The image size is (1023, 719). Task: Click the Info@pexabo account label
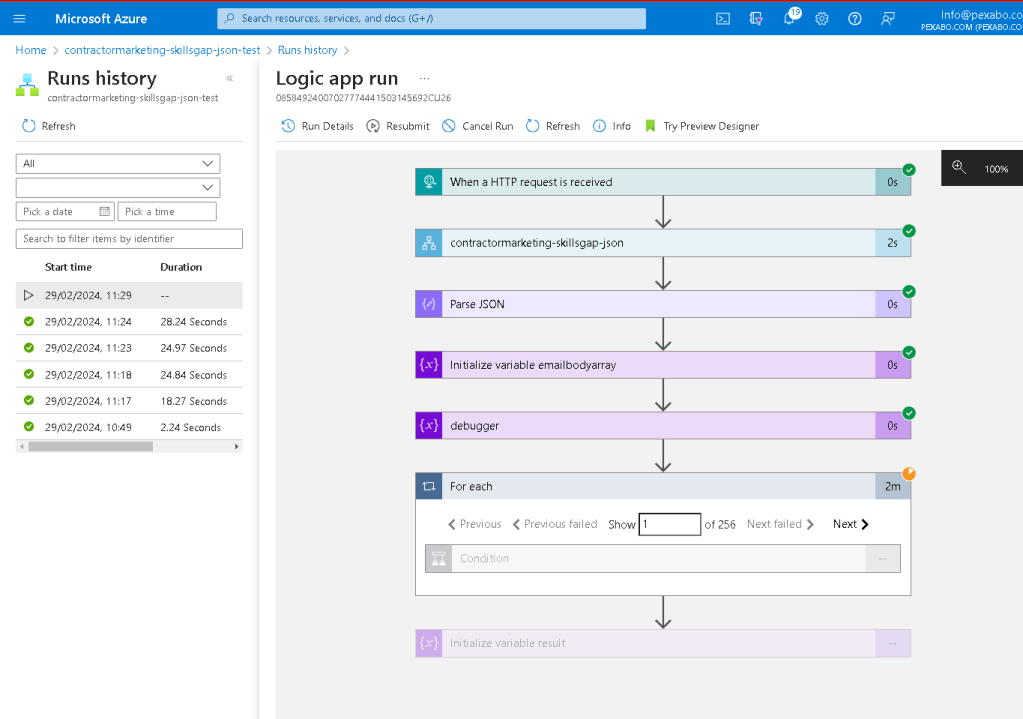click(x=972, y=19)
